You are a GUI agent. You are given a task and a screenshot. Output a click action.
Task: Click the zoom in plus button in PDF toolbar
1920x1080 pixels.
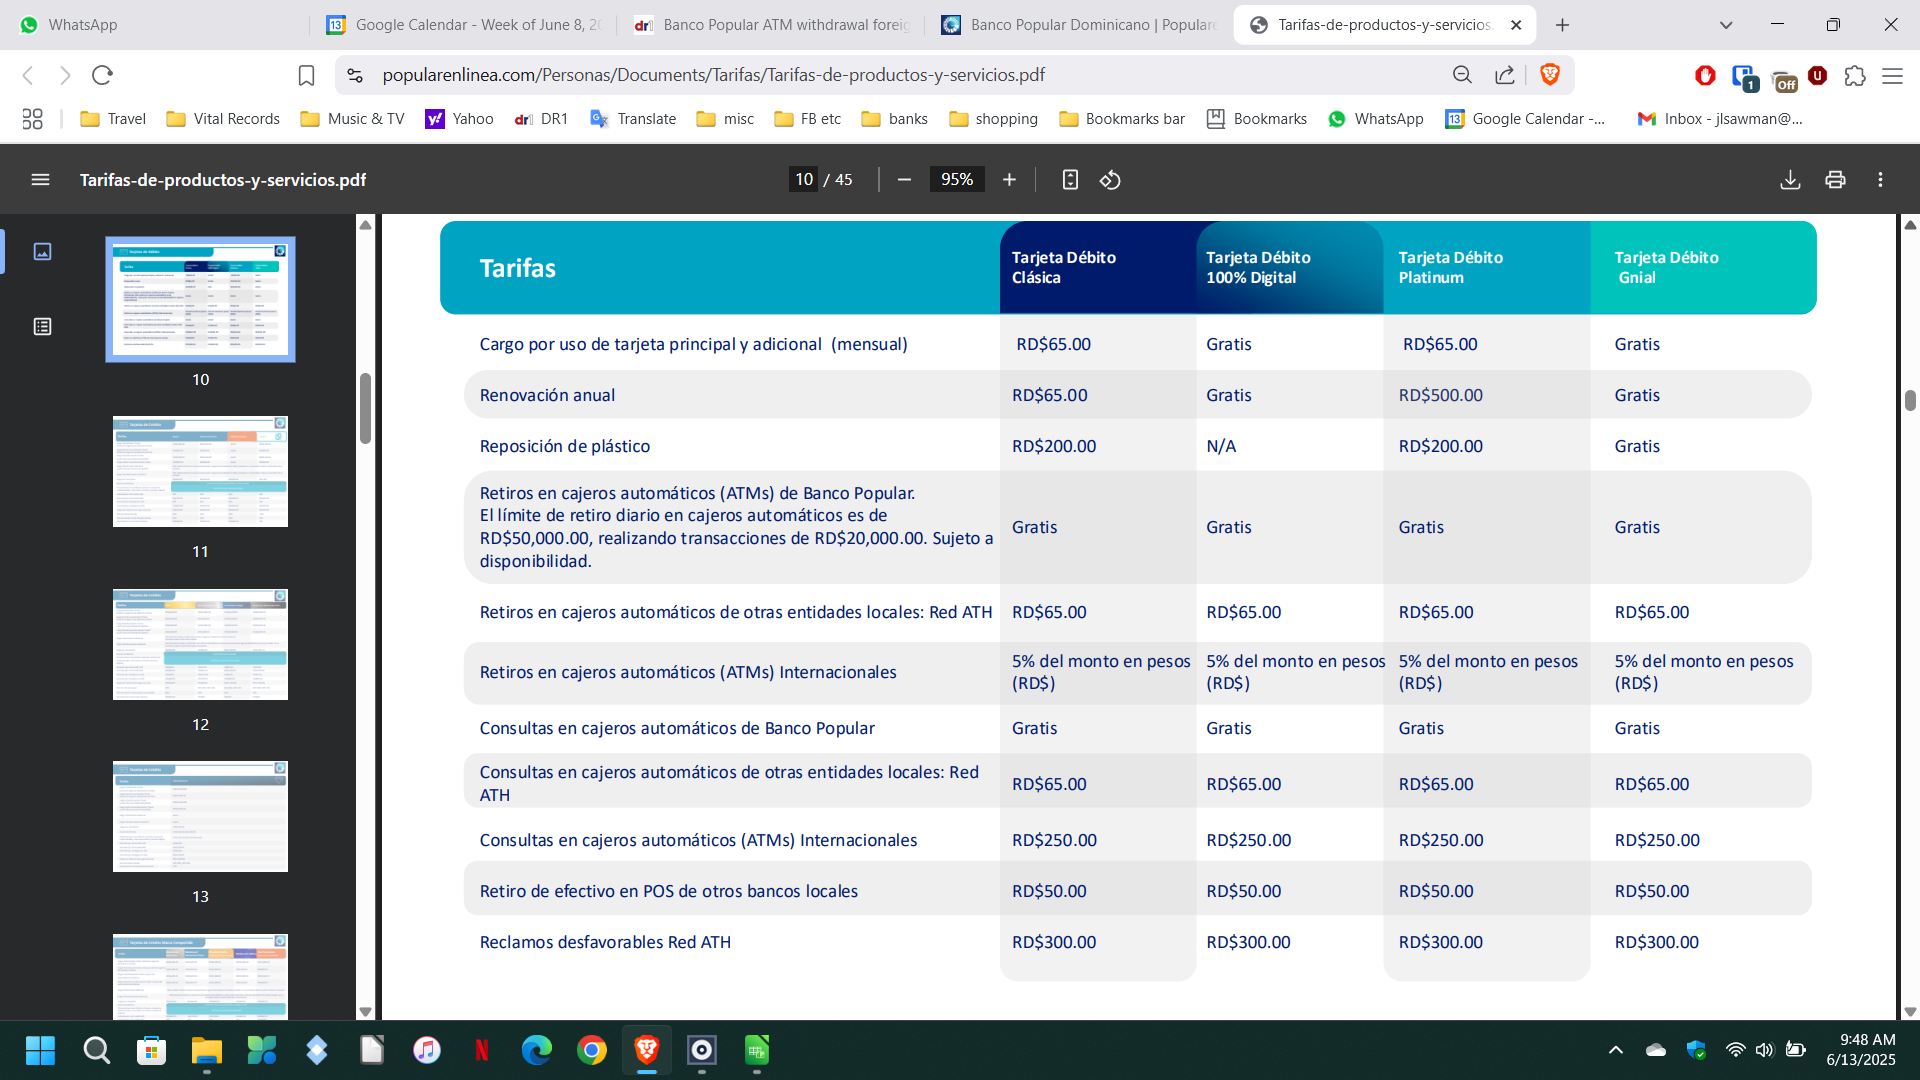pos(1009,180)
